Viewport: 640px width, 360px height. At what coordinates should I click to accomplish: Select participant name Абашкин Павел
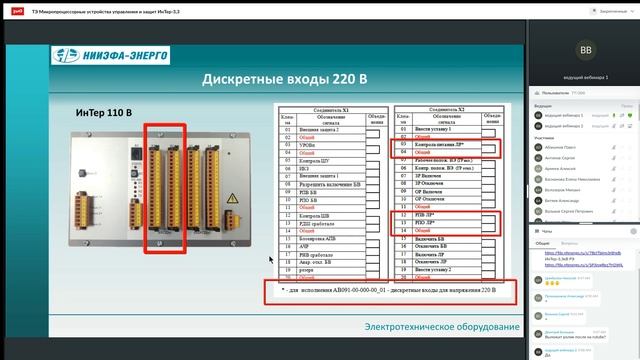[x=560, y=147]
